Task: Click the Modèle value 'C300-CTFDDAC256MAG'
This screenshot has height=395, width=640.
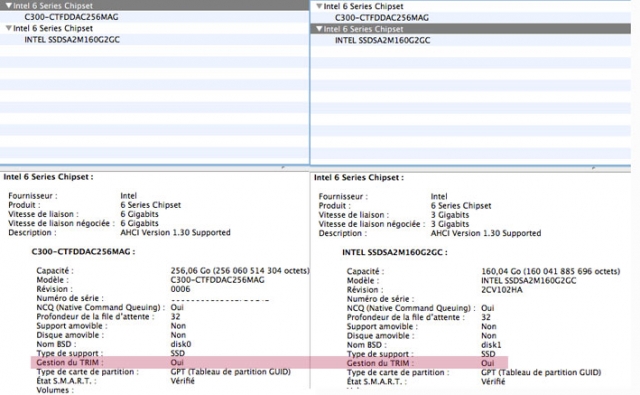Action: click(x=218, y=280)
